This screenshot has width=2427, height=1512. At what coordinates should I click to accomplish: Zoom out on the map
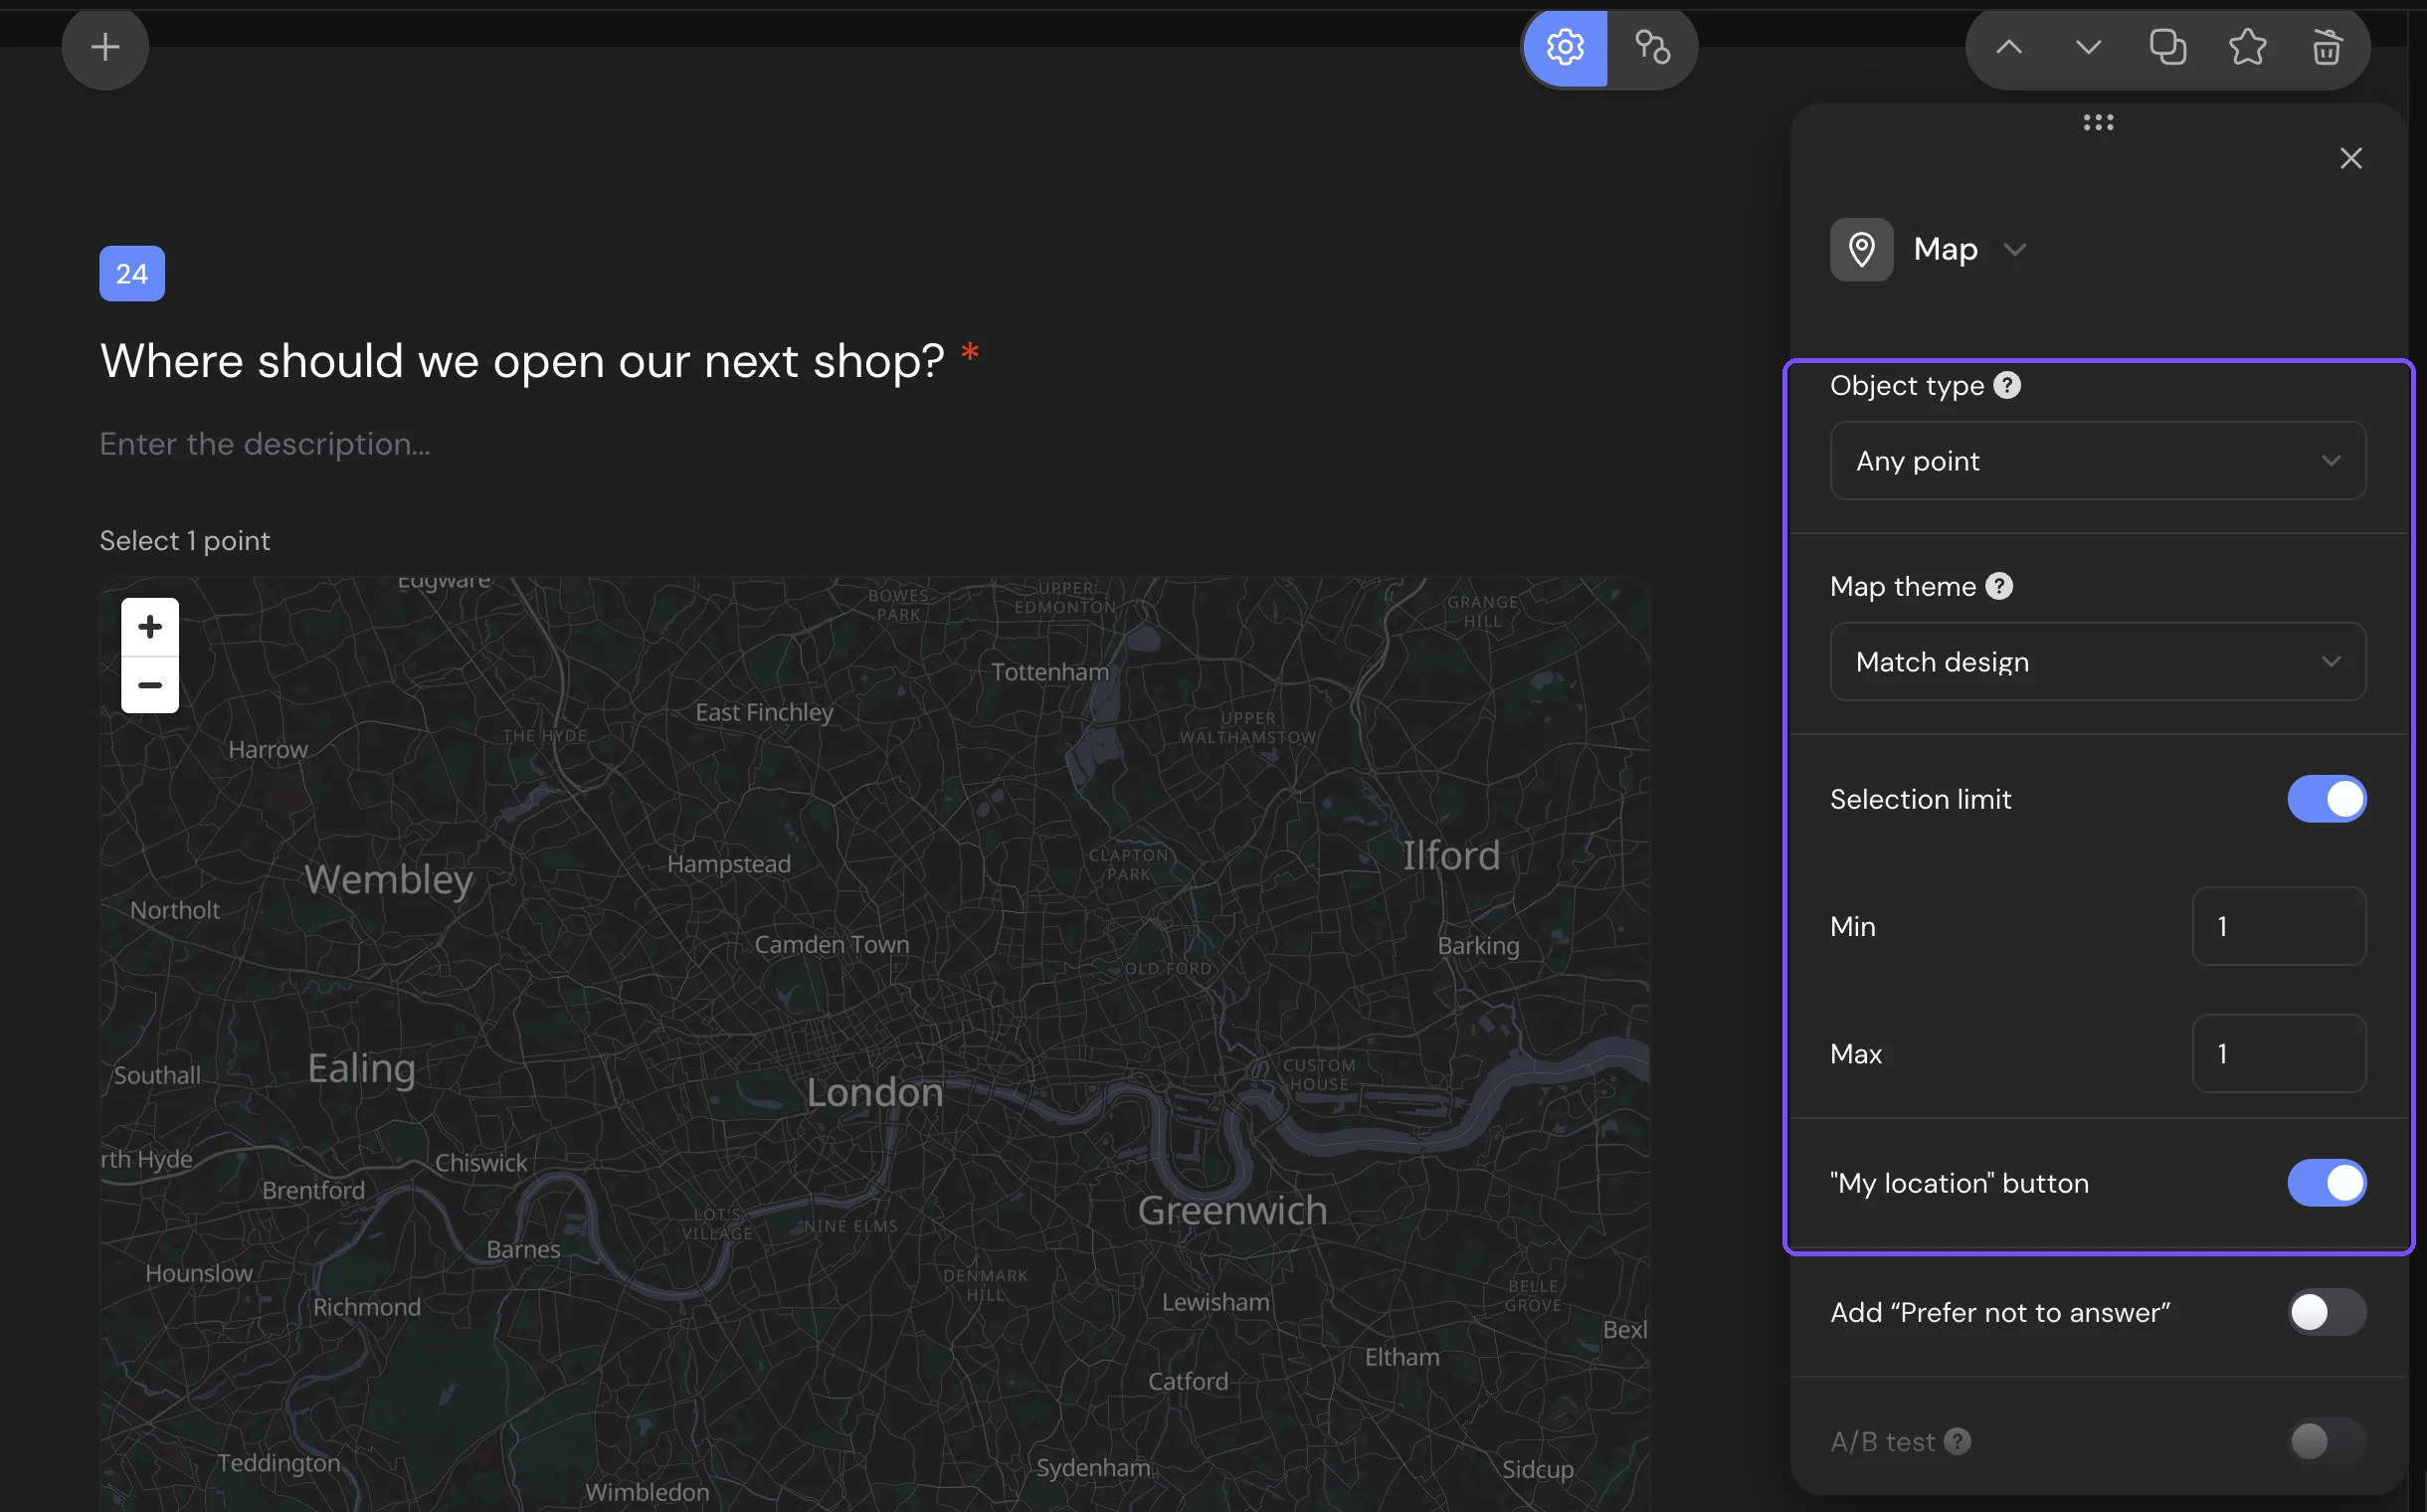click(150, 685)
